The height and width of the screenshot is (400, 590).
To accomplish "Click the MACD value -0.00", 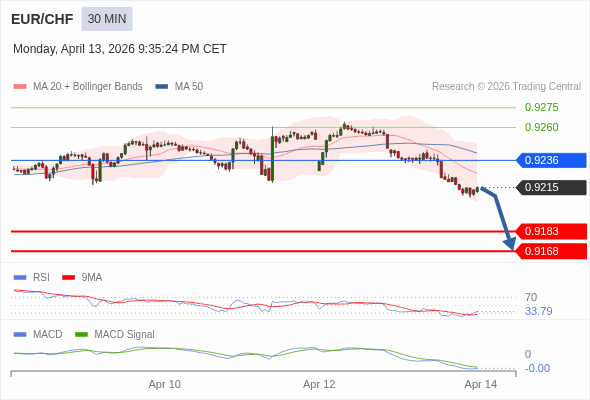I will [537, 368].
